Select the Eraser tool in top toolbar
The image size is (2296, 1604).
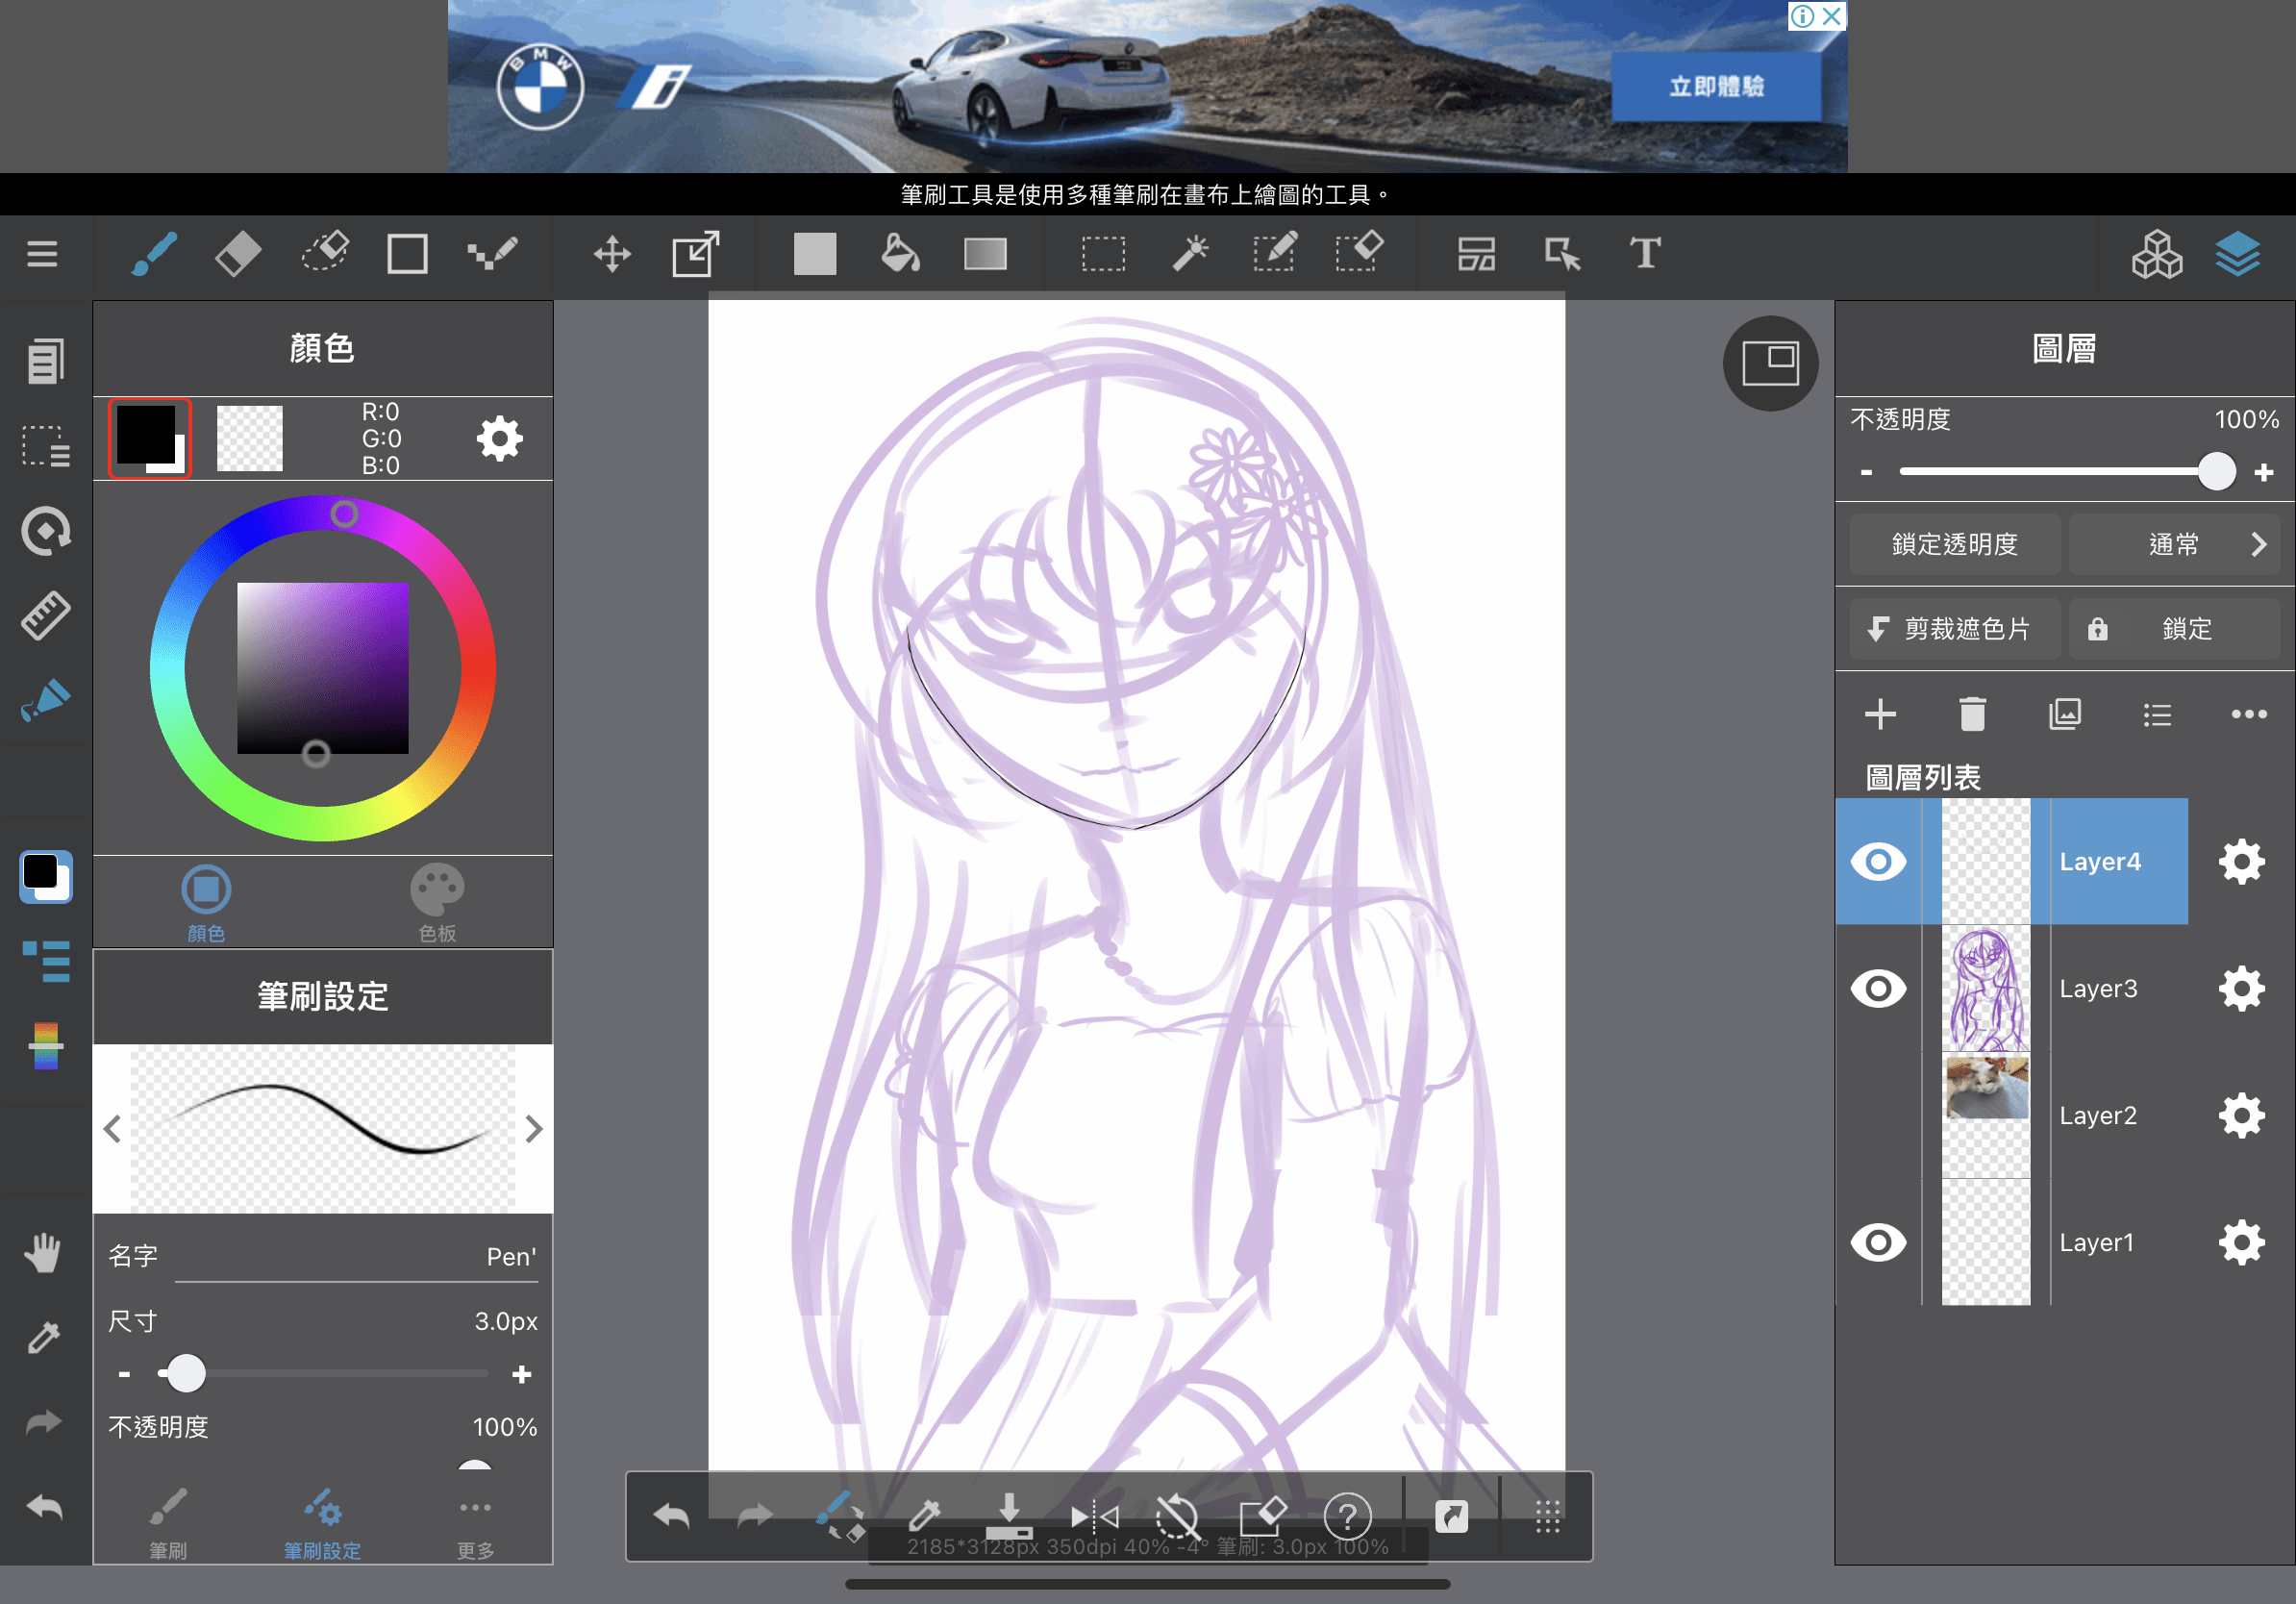coord(237,254)
